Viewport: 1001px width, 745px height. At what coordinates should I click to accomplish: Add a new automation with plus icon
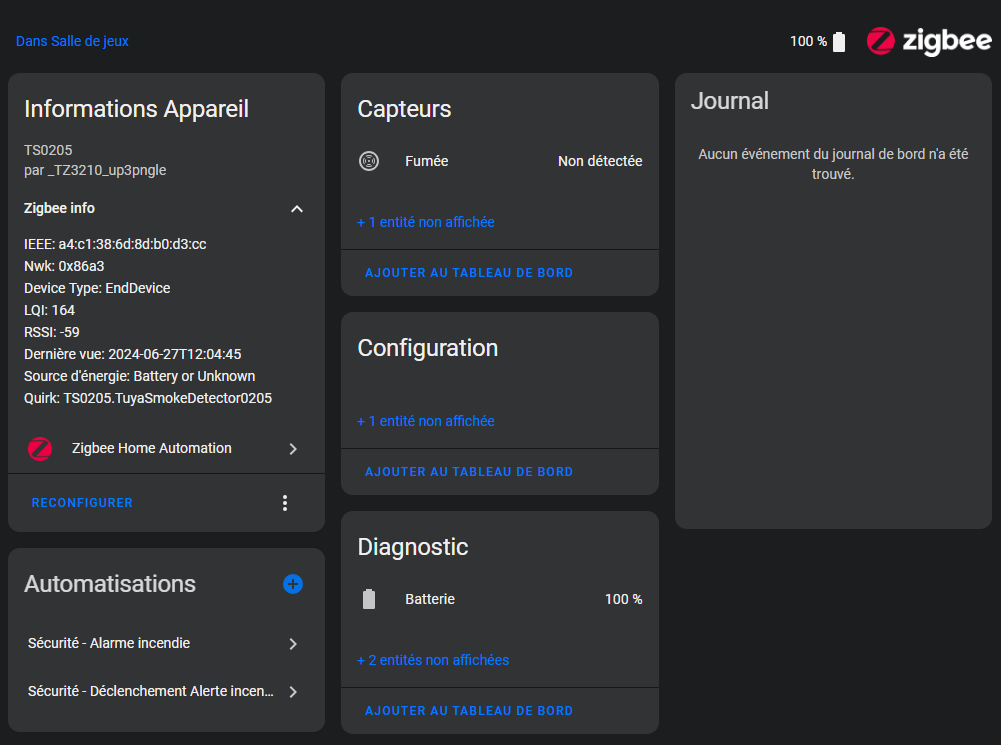(293, 584)
